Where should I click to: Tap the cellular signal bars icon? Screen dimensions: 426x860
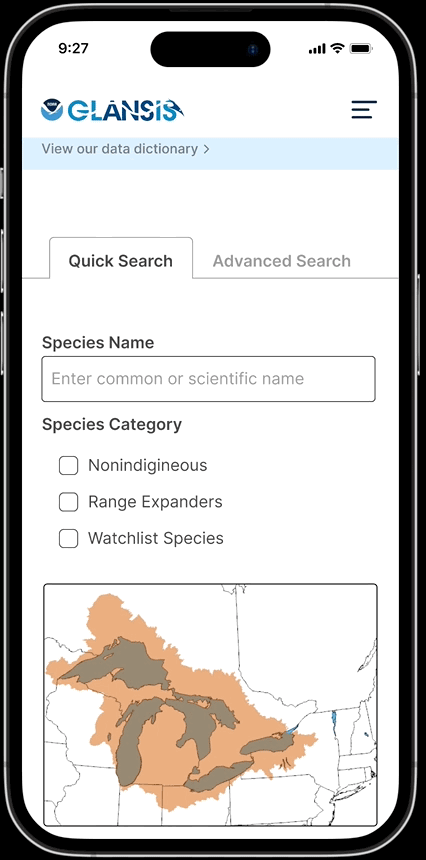click(x=317, y=49)
